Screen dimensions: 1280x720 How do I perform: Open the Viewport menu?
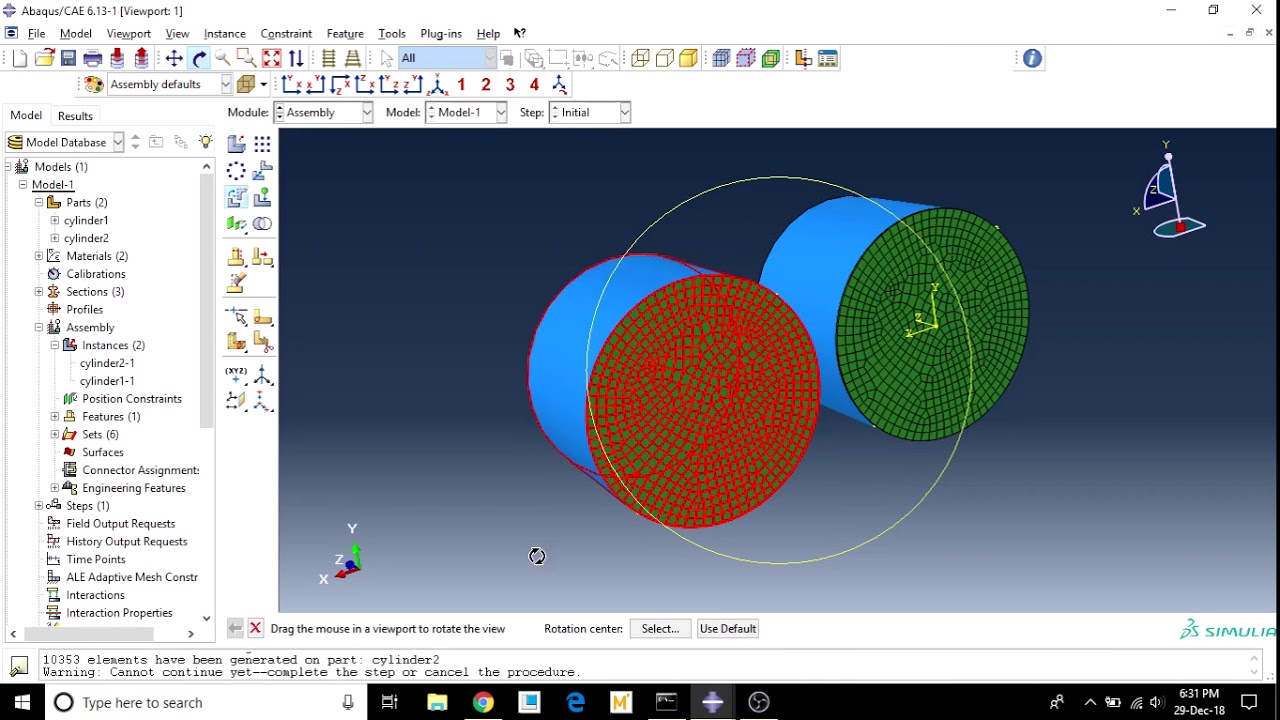point(128,34)
